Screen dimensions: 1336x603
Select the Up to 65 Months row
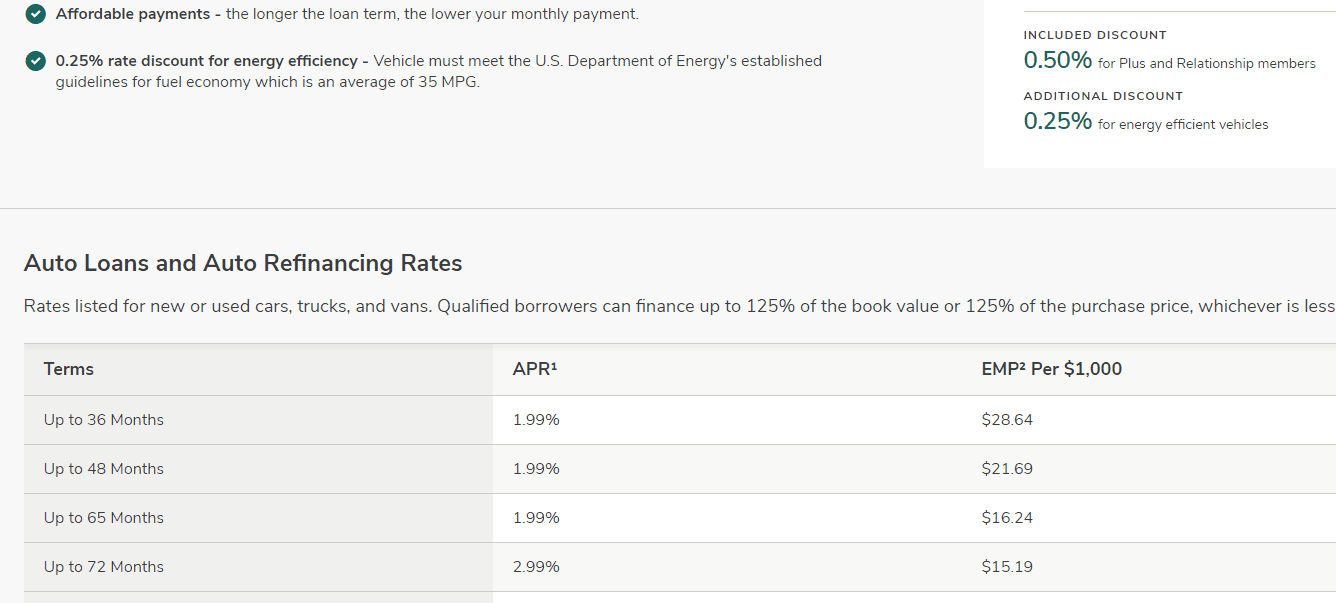104,518
